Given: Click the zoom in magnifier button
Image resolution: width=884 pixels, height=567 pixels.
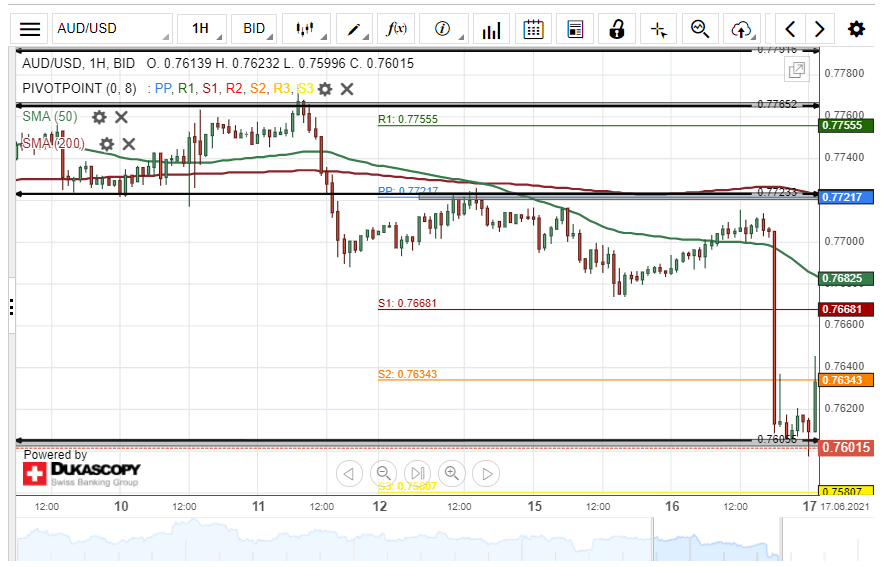Looking at the screenshot, I should click(452, 473).
